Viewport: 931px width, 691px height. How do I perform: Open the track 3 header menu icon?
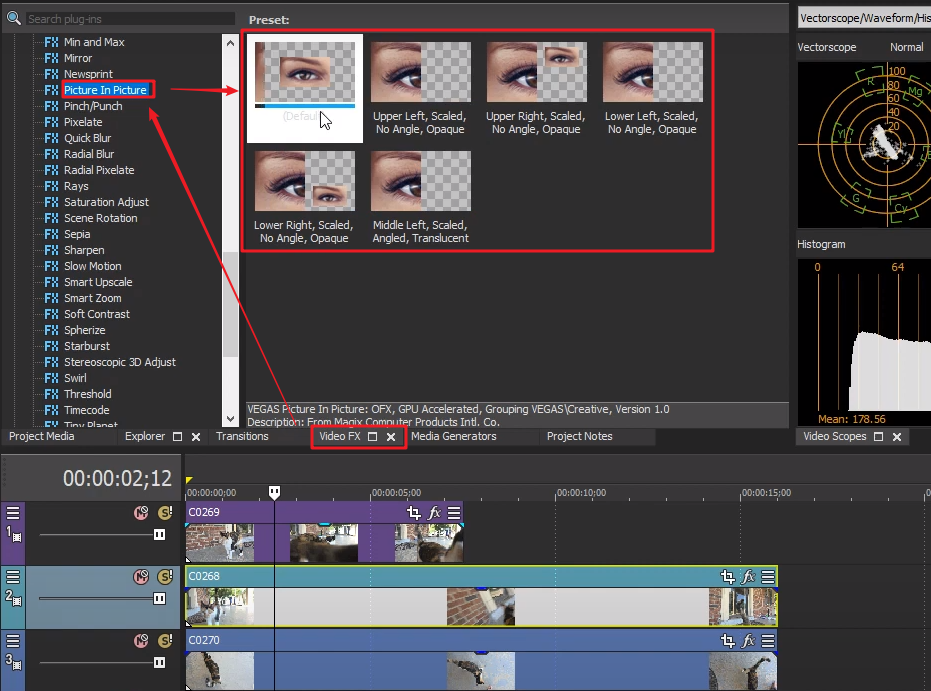(x=13, y=641)
